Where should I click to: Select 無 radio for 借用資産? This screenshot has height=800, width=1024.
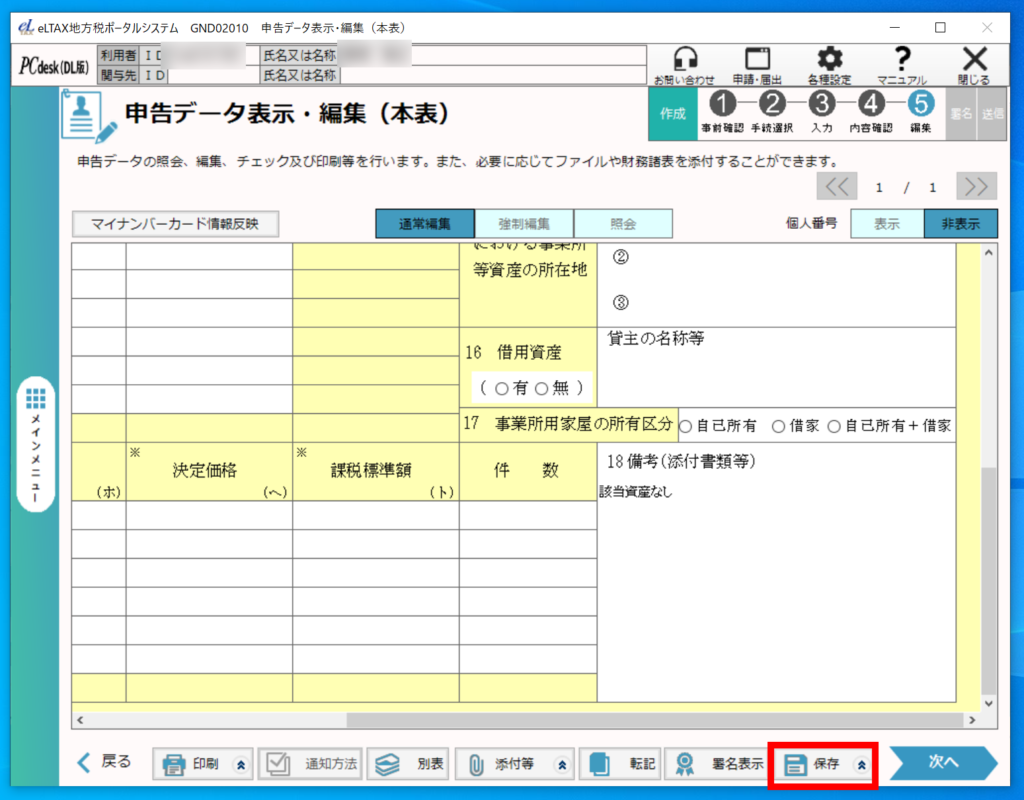[542, 389]
